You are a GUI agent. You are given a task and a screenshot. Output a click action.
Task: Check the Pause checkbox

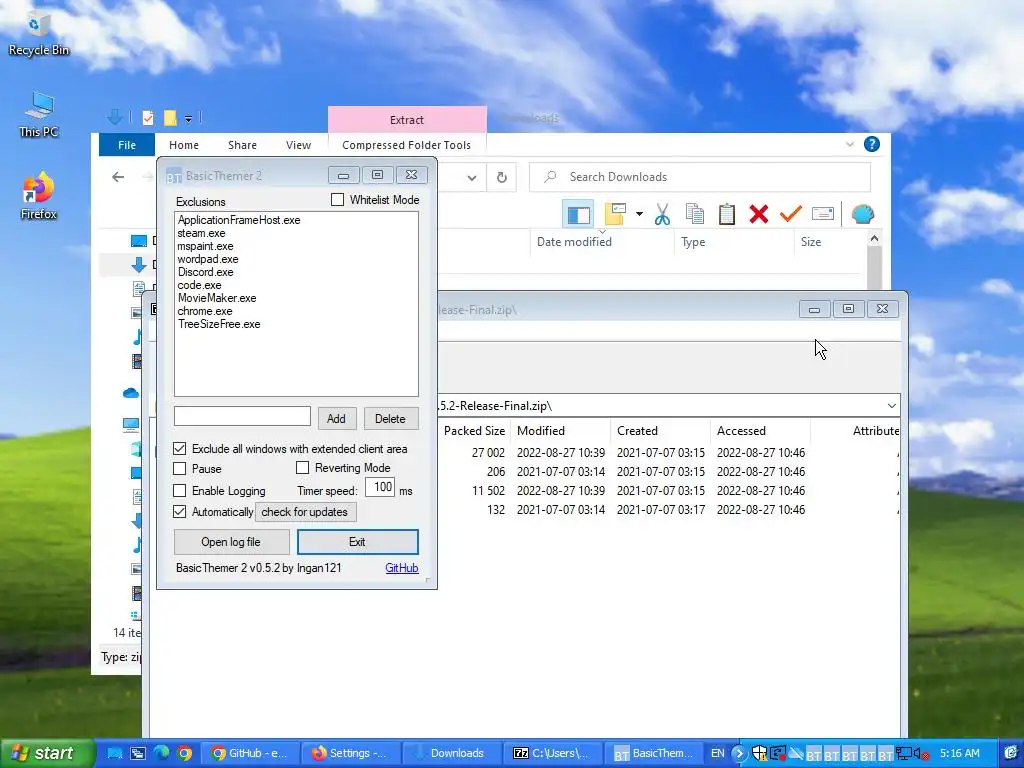point(180,469)
